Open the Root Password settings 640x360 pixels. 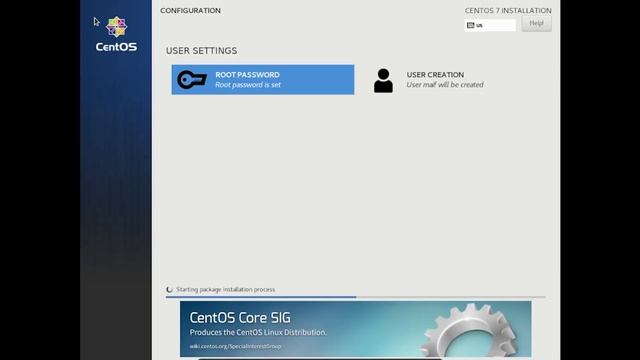[263, 80]
